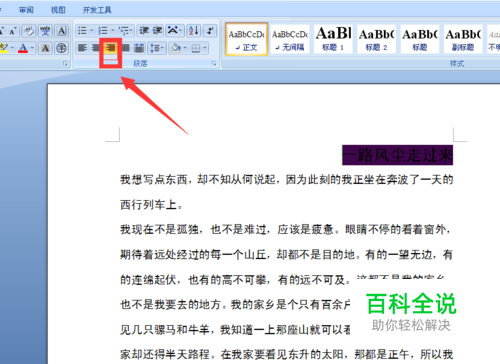Image resolution: width=500 pixels, height=364 pixels.
Task: Click the character border A icon
Action: (x=62, y=31)
